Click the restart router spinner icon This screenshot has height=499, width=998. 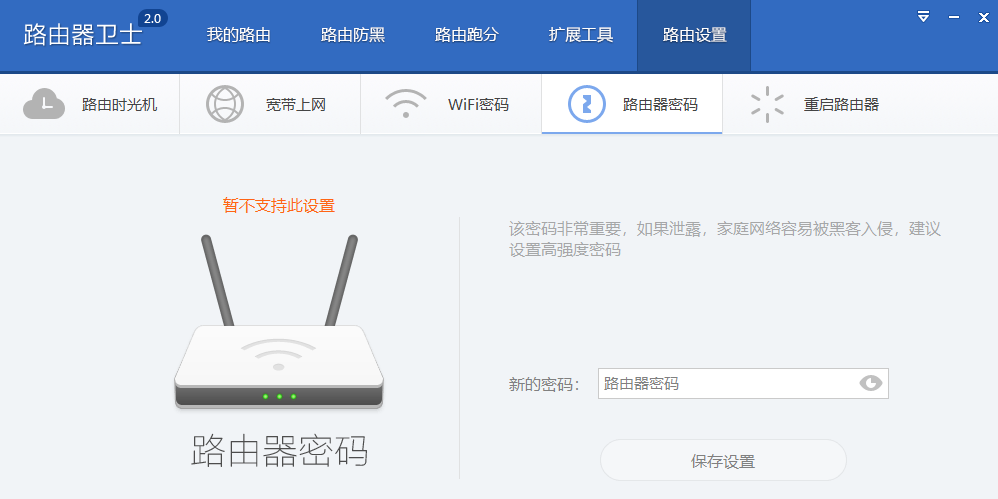tap(767, 104)
